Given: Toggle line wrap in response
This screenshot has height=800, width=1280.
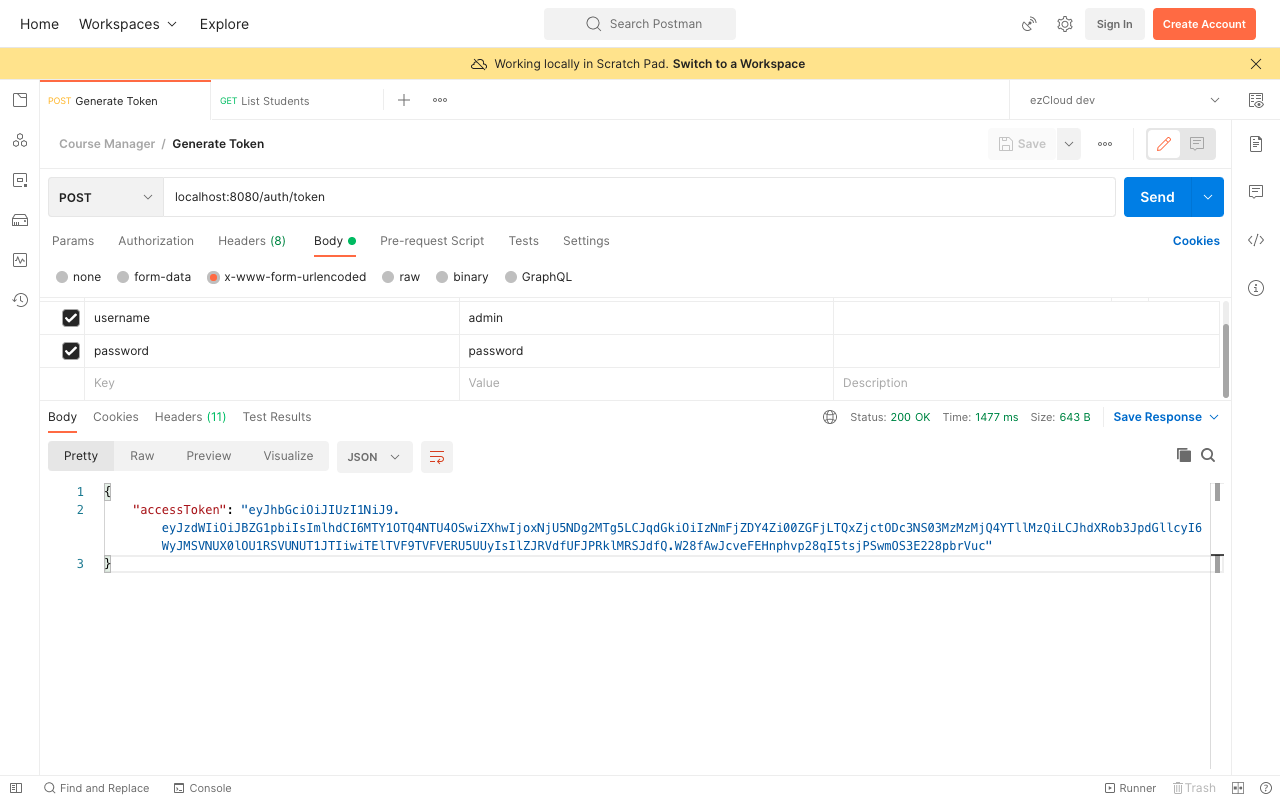Looking at the screenshot, I should (x=437, y=457).
